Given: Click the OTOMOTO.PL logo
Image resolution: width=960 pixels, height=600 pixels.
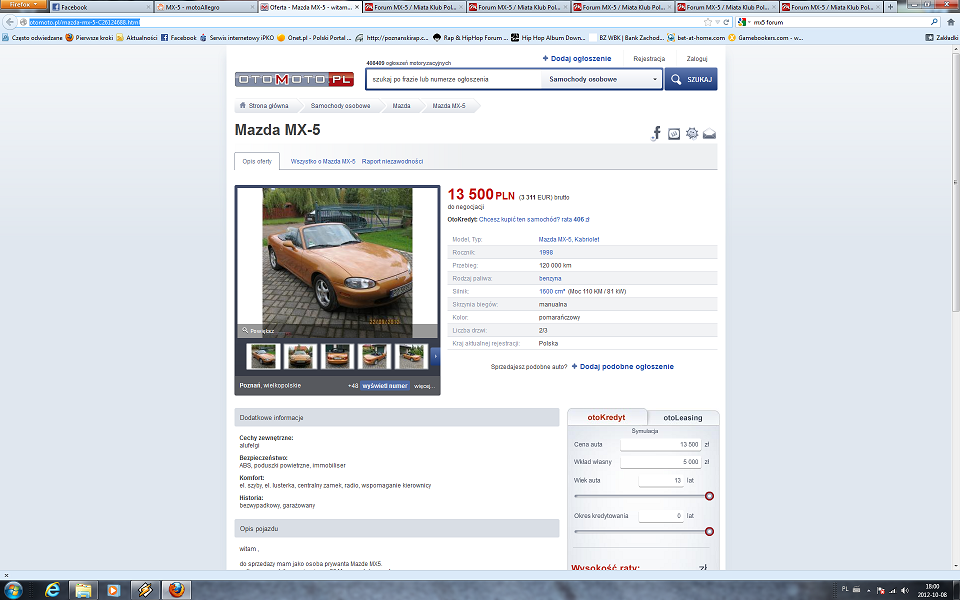Looking at the screenshot, I should 294,80.
